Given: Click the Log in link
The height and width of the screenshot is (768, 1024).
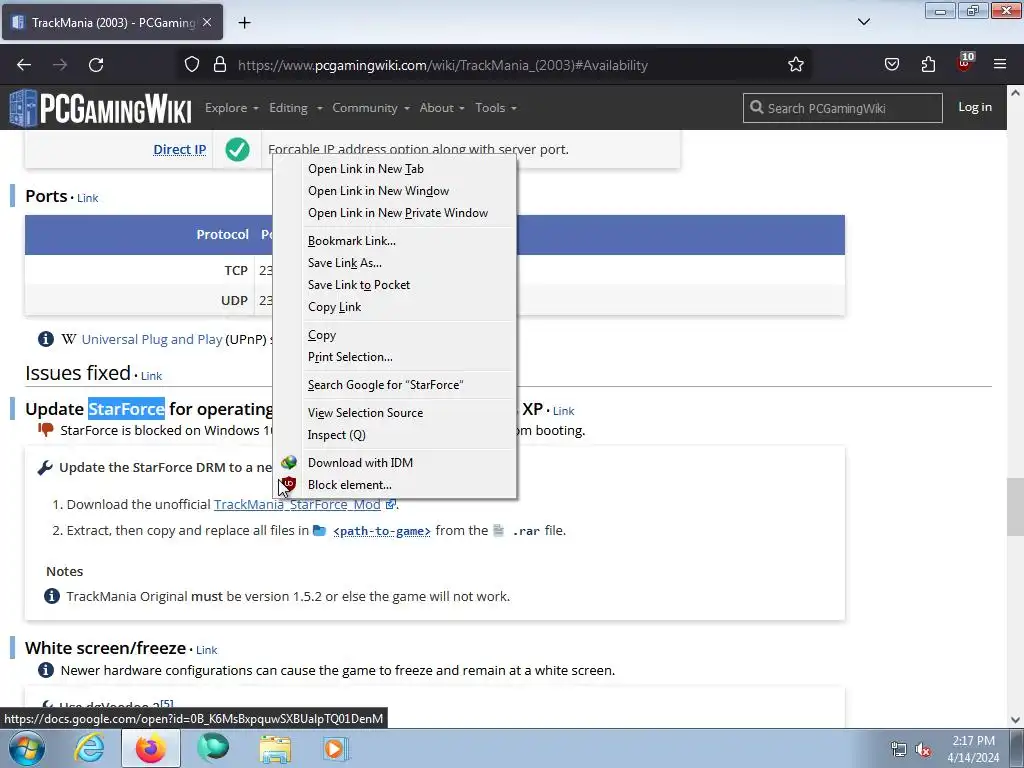Looking at the screenshot, I should click(x=974, y=107).
